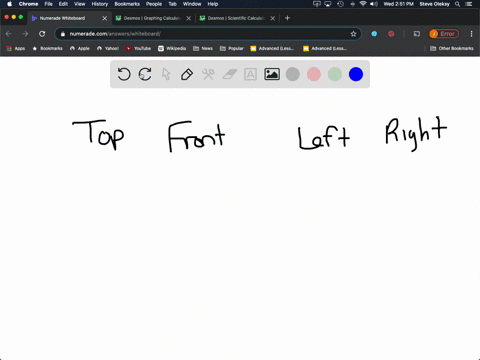Choose the pink color swatch
480x360 pixels.
click(314, 74)
